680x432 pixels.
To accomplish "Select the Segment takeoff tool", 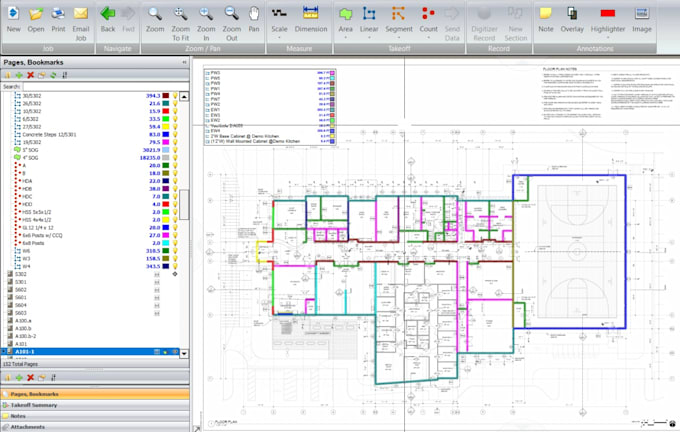I will tap(399, 20).
